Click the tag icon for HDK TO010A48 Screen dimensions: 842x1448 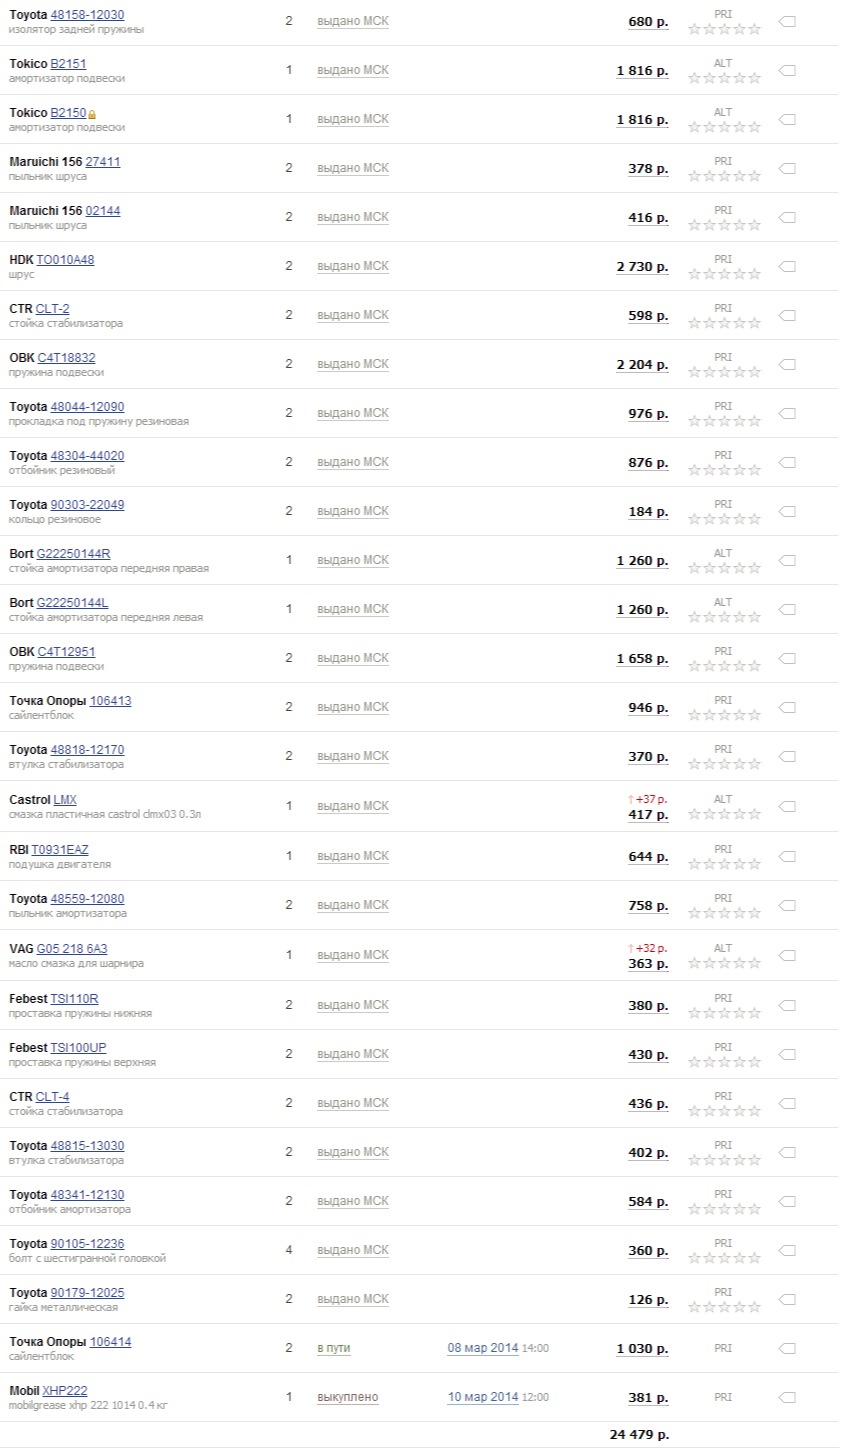coord(787,266)
